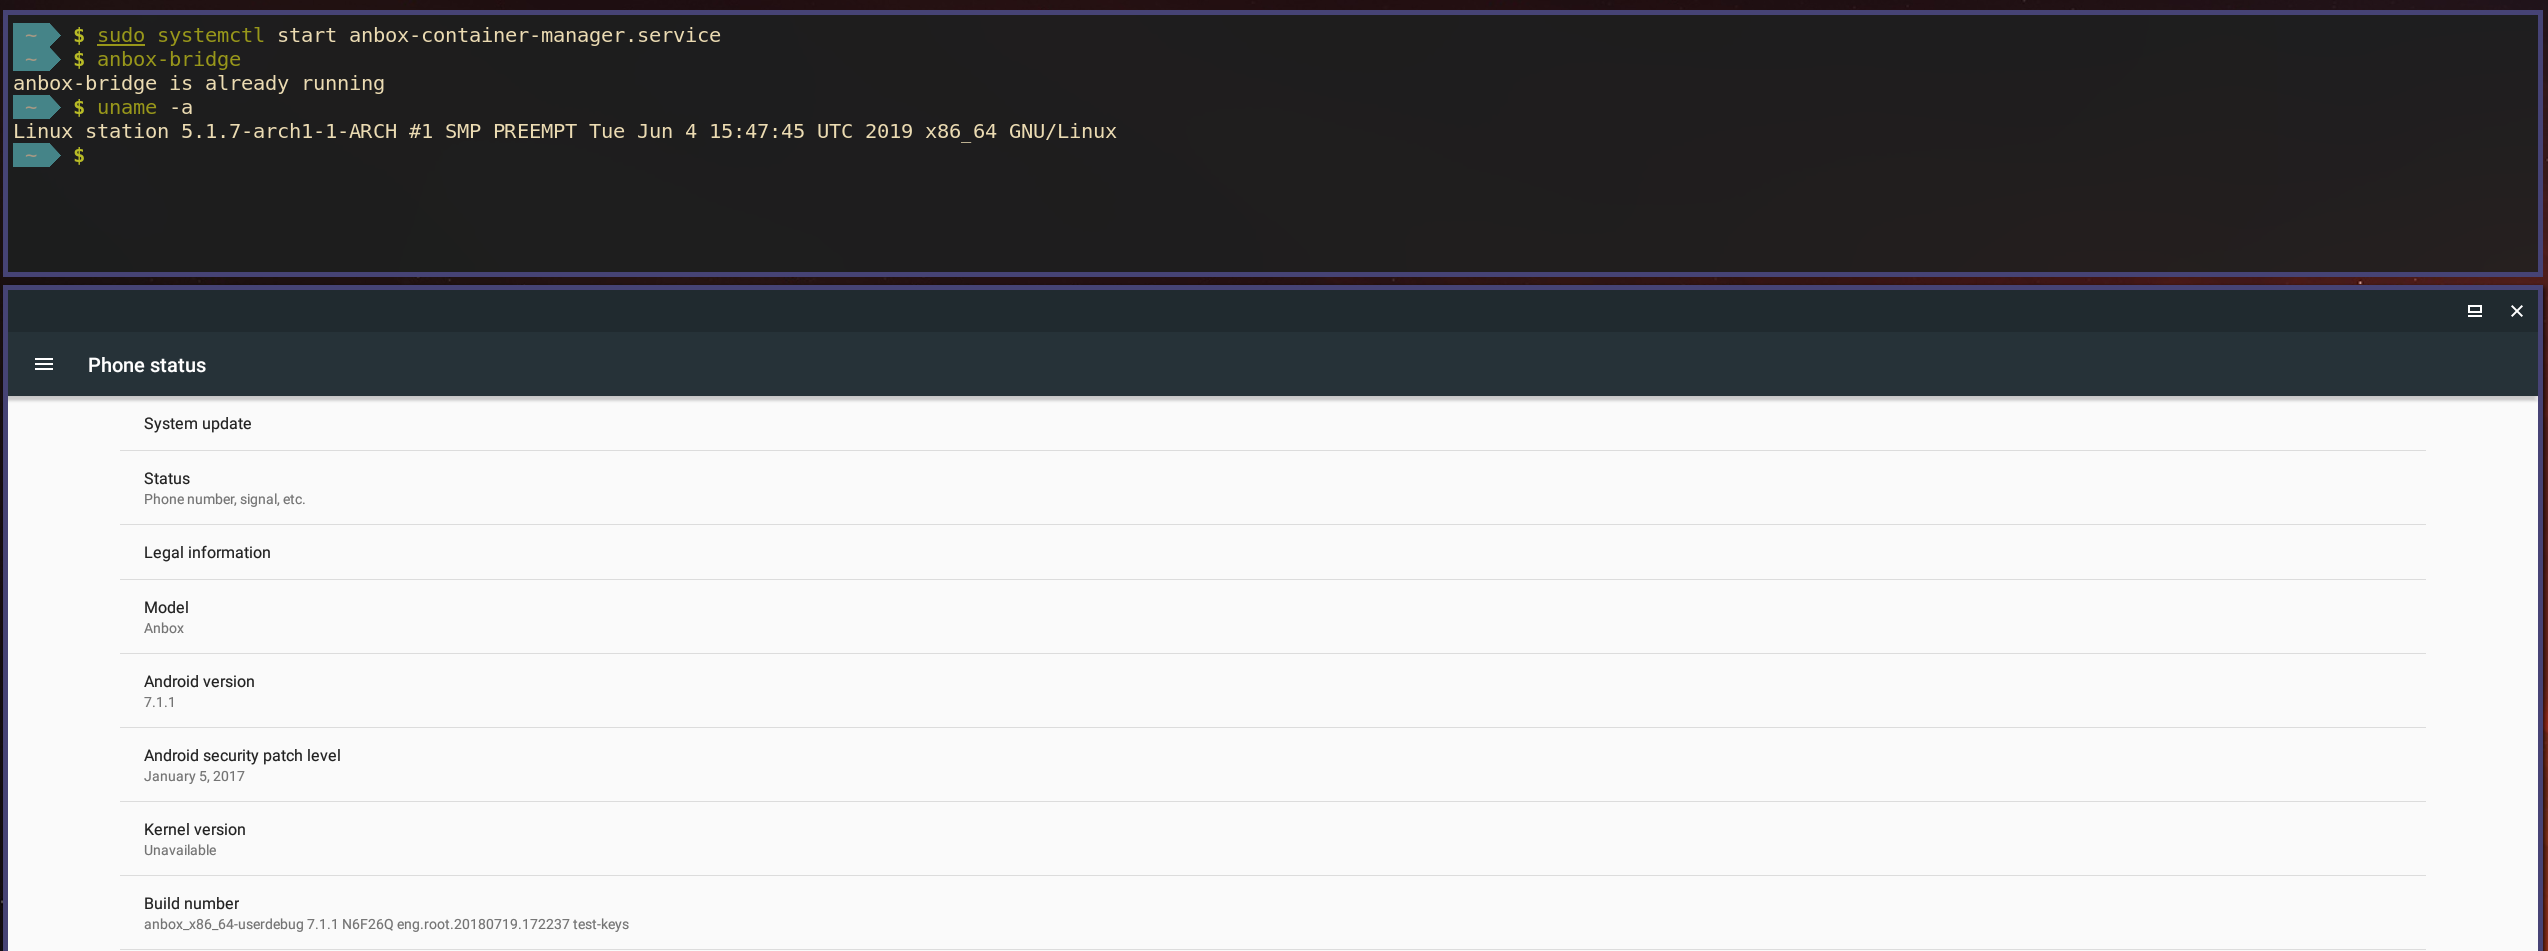Click the Phone status title text

[147, 364]
